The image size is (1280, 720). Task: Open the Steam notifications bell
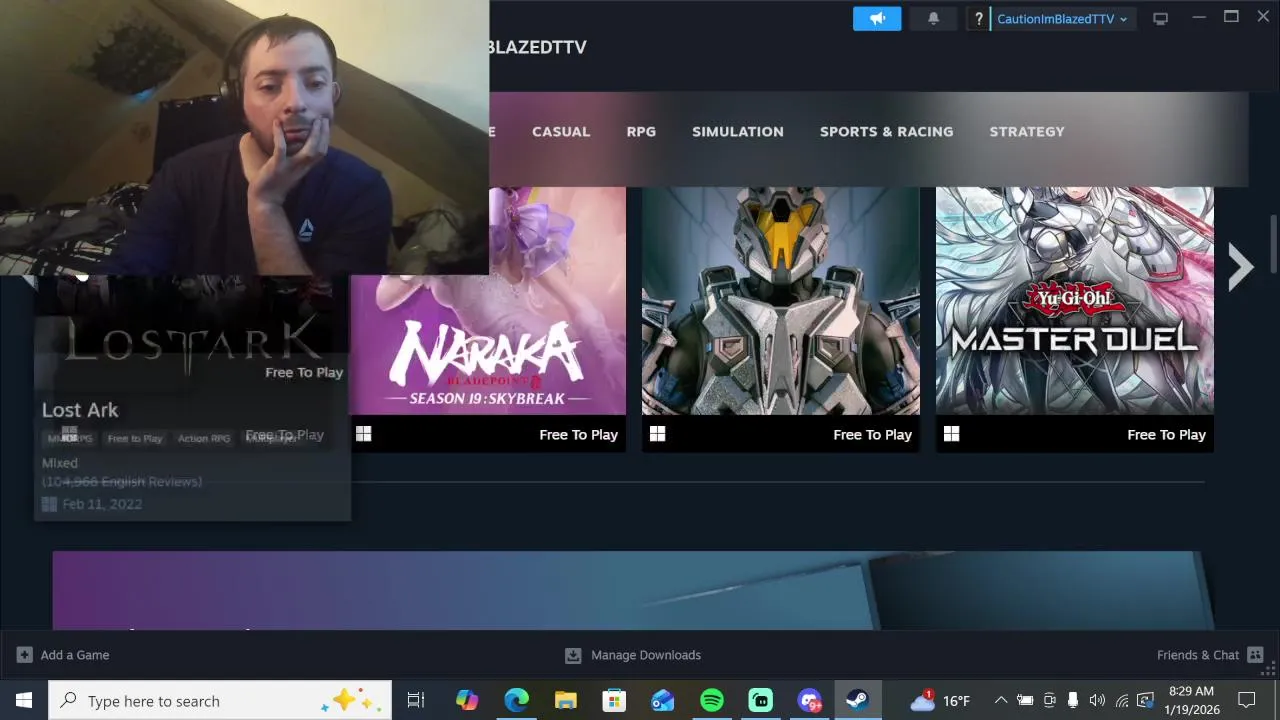point(933,18)
